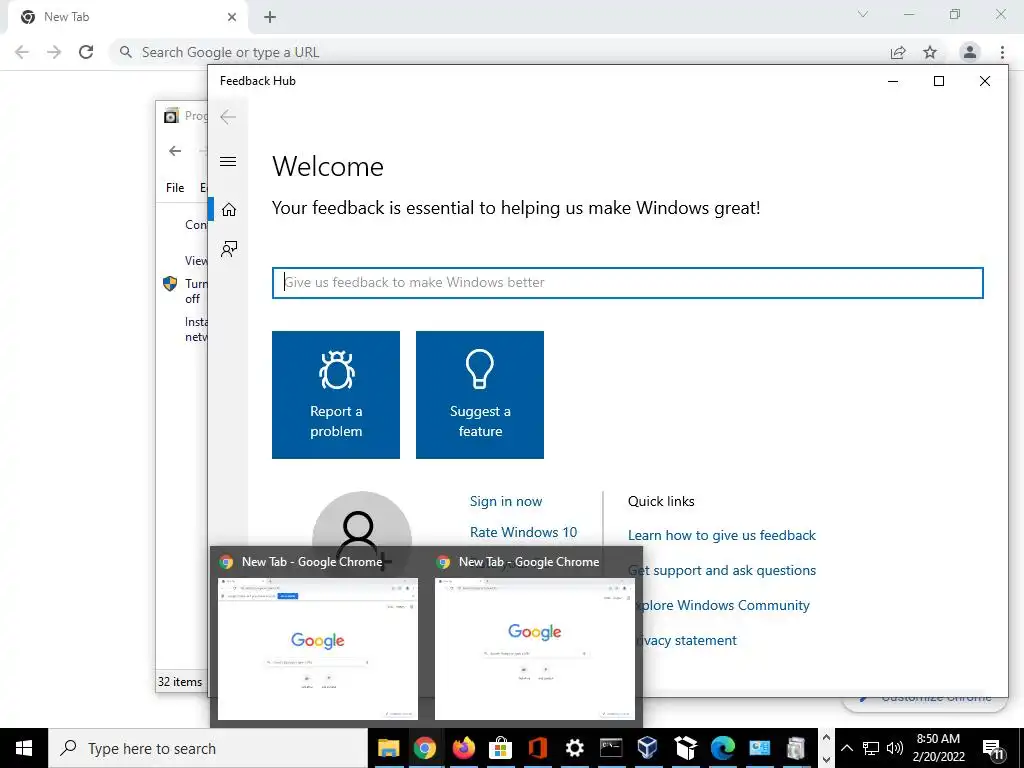The height and width of the screenshot is (768, 1024).
Task: Click the Sign in now link
Action: tap(506, 502)
